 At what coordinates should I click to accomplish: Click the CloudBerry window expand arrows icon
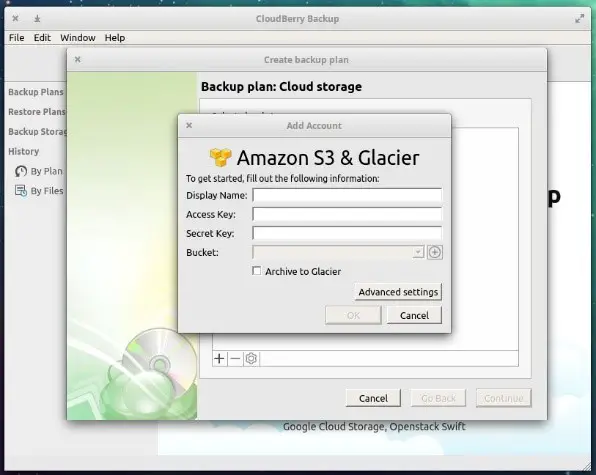579,19
